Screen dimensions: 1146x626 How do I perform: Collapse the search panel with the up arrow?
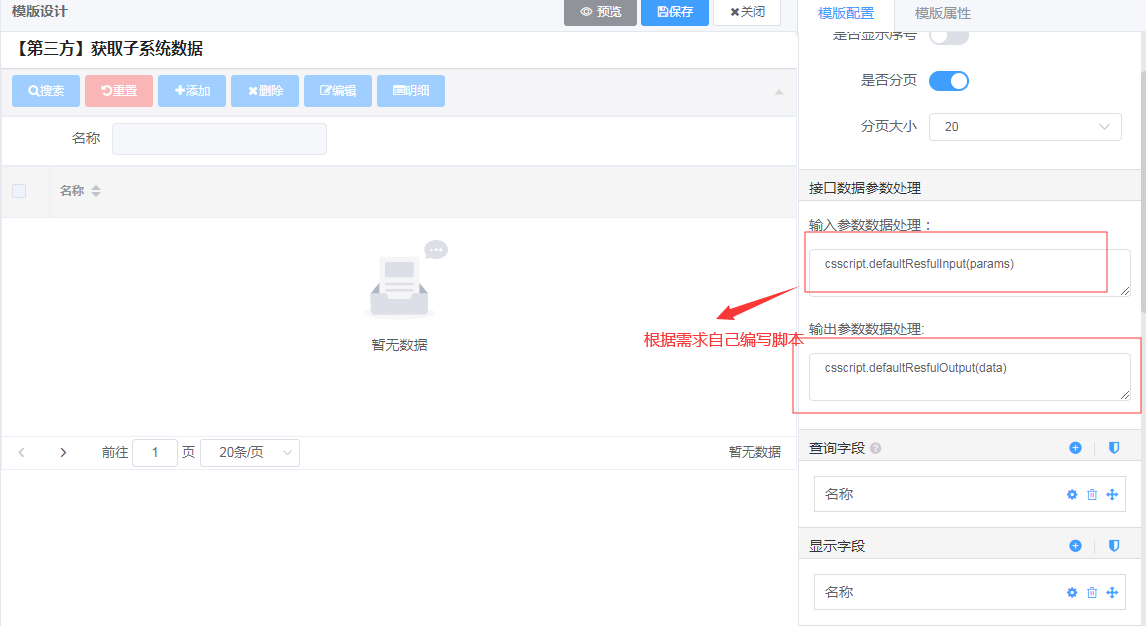pyautogui.click(x=778, y=92)
